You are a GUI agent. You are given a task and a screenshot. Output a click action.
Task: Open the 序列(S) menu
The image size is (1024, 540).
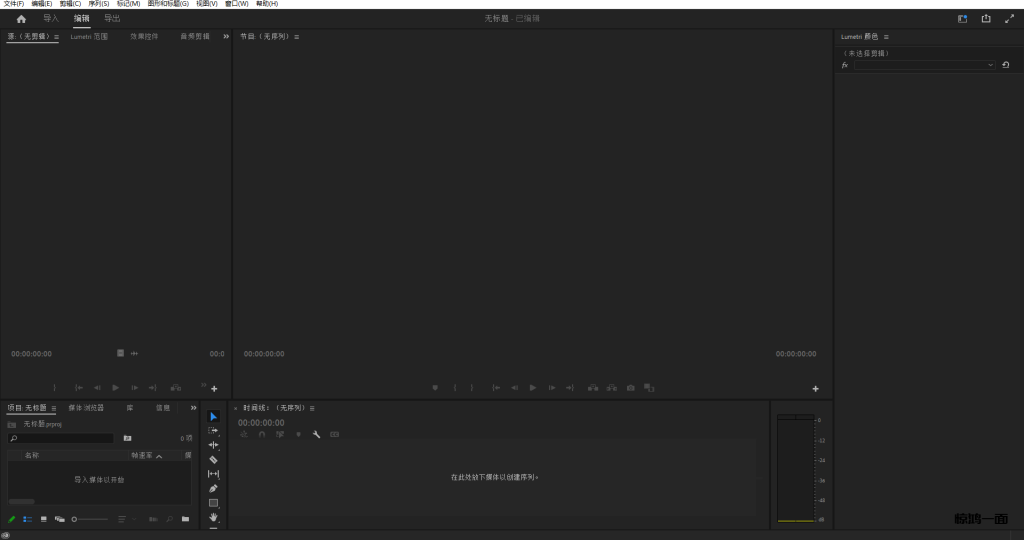99,4
